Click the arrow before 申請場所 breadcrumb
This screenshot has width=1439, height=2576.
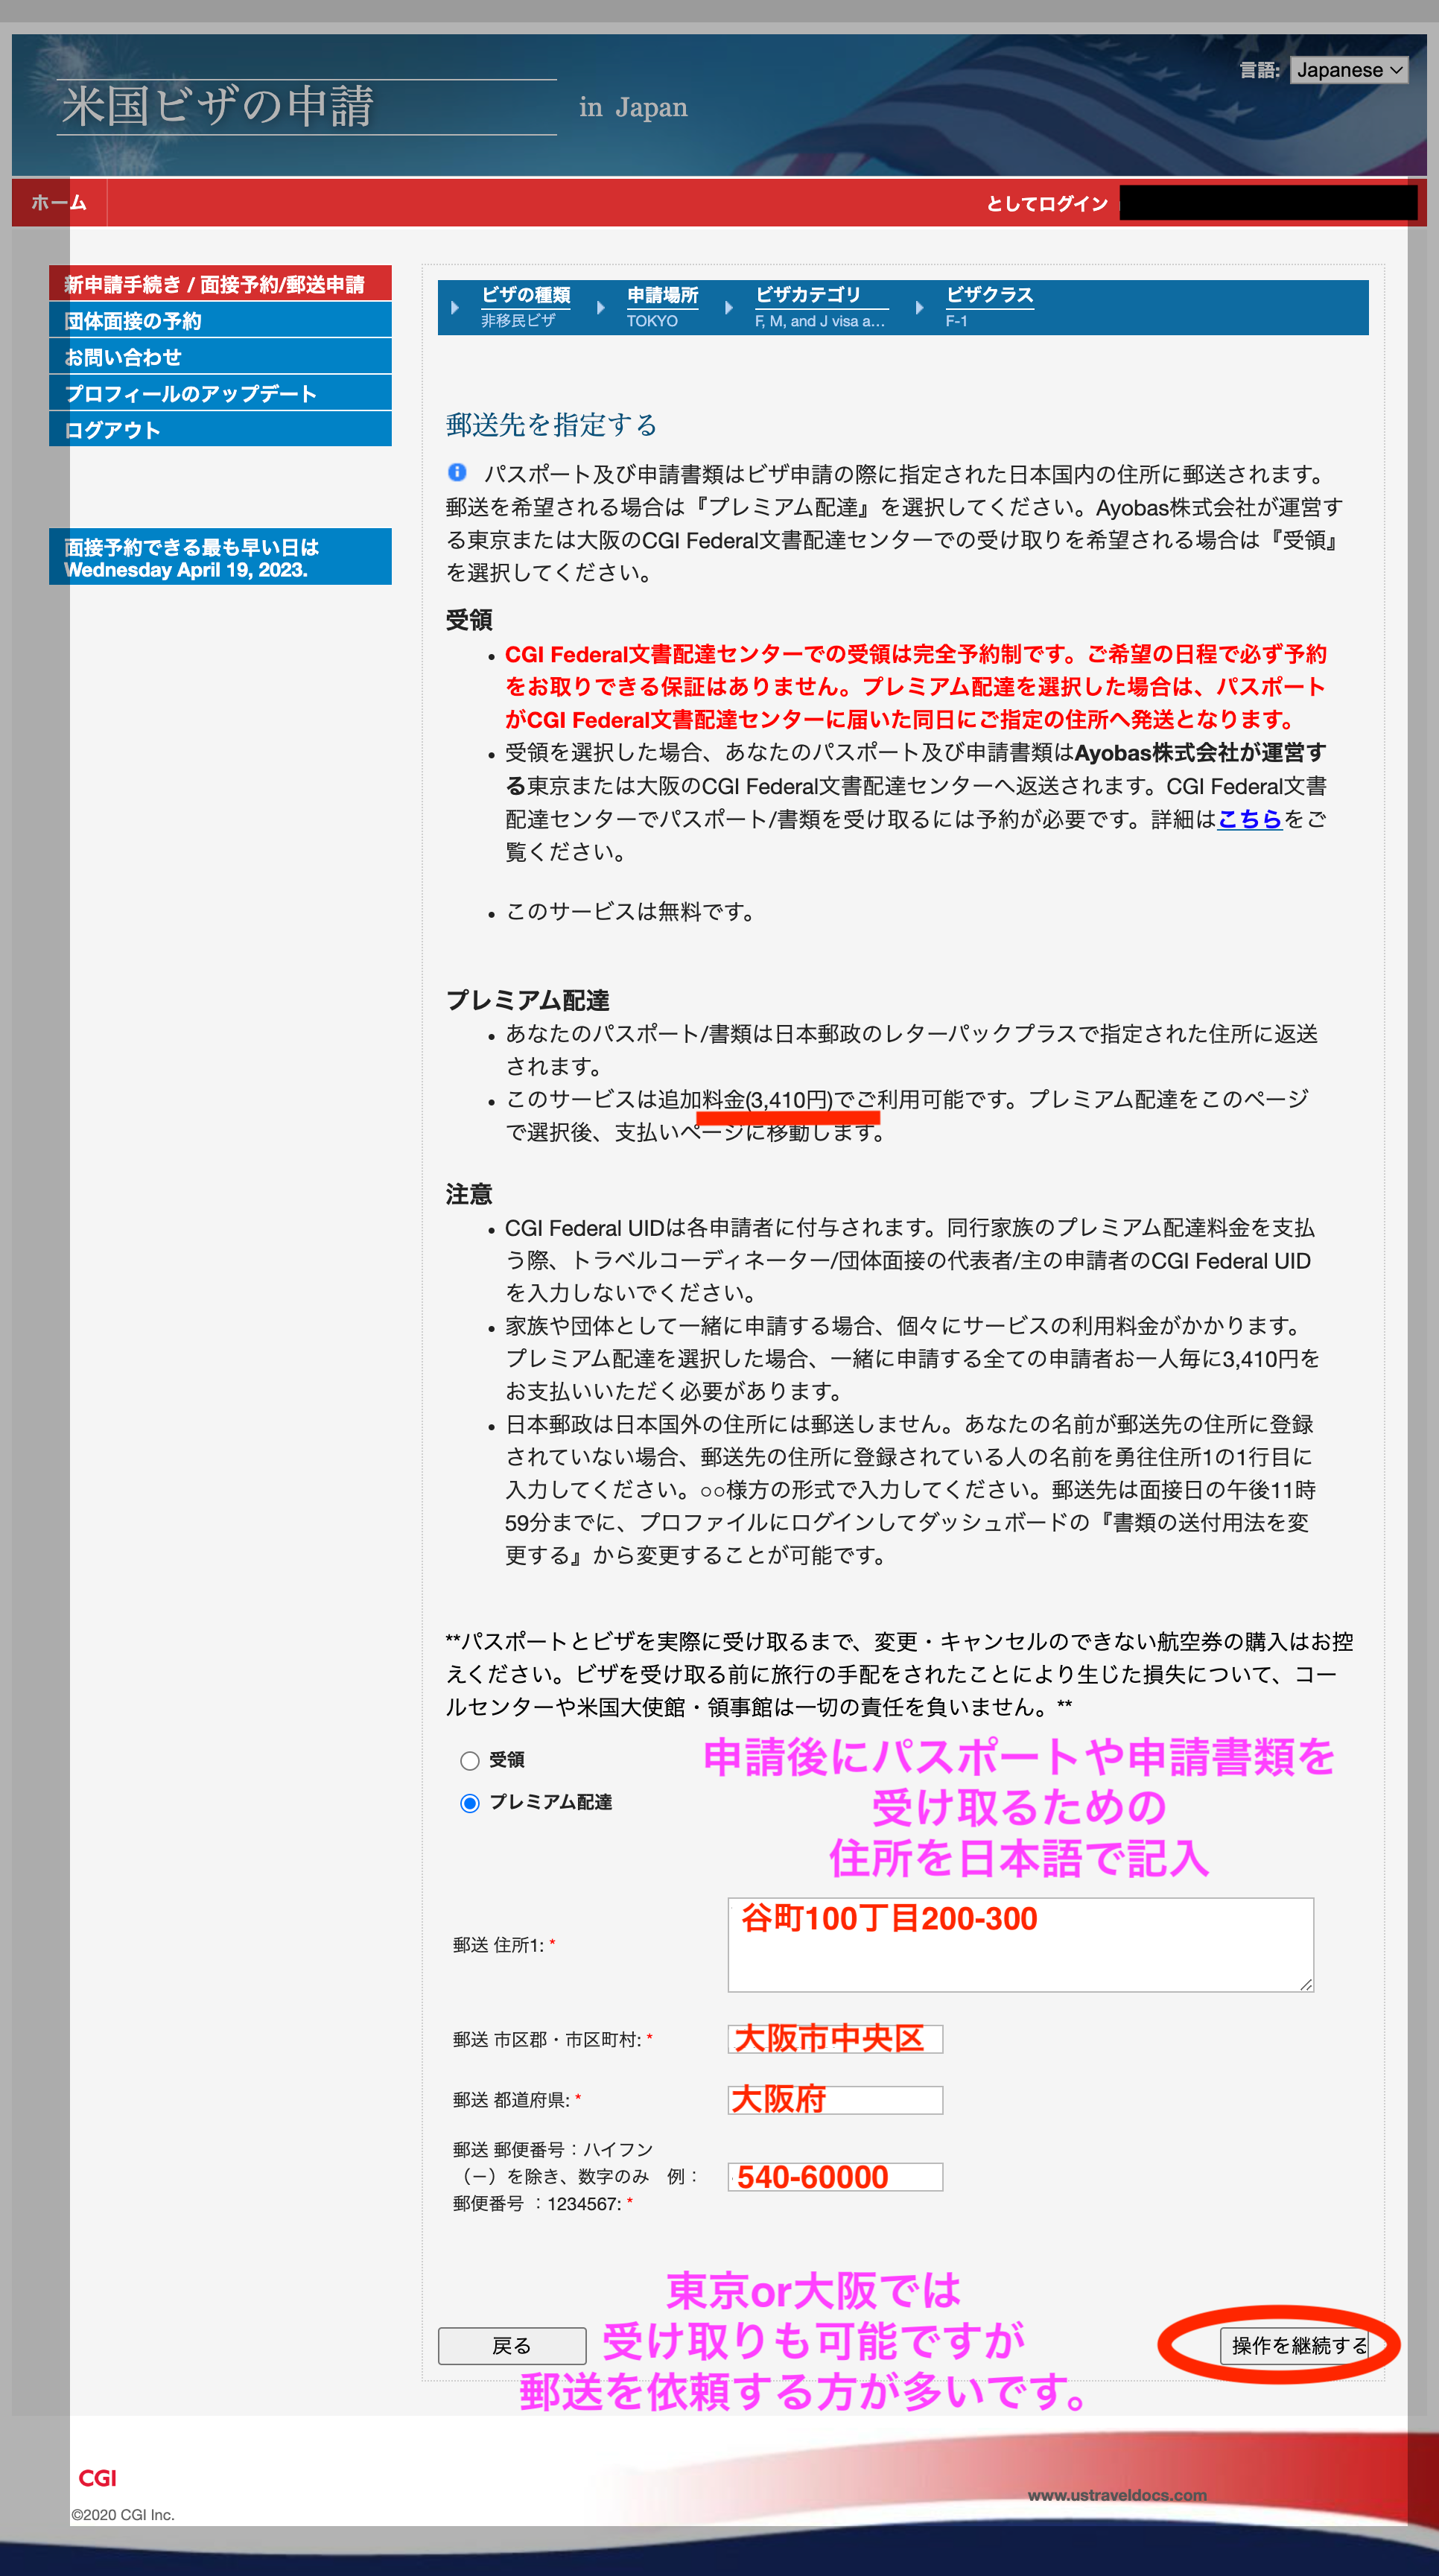pos(600,308)
